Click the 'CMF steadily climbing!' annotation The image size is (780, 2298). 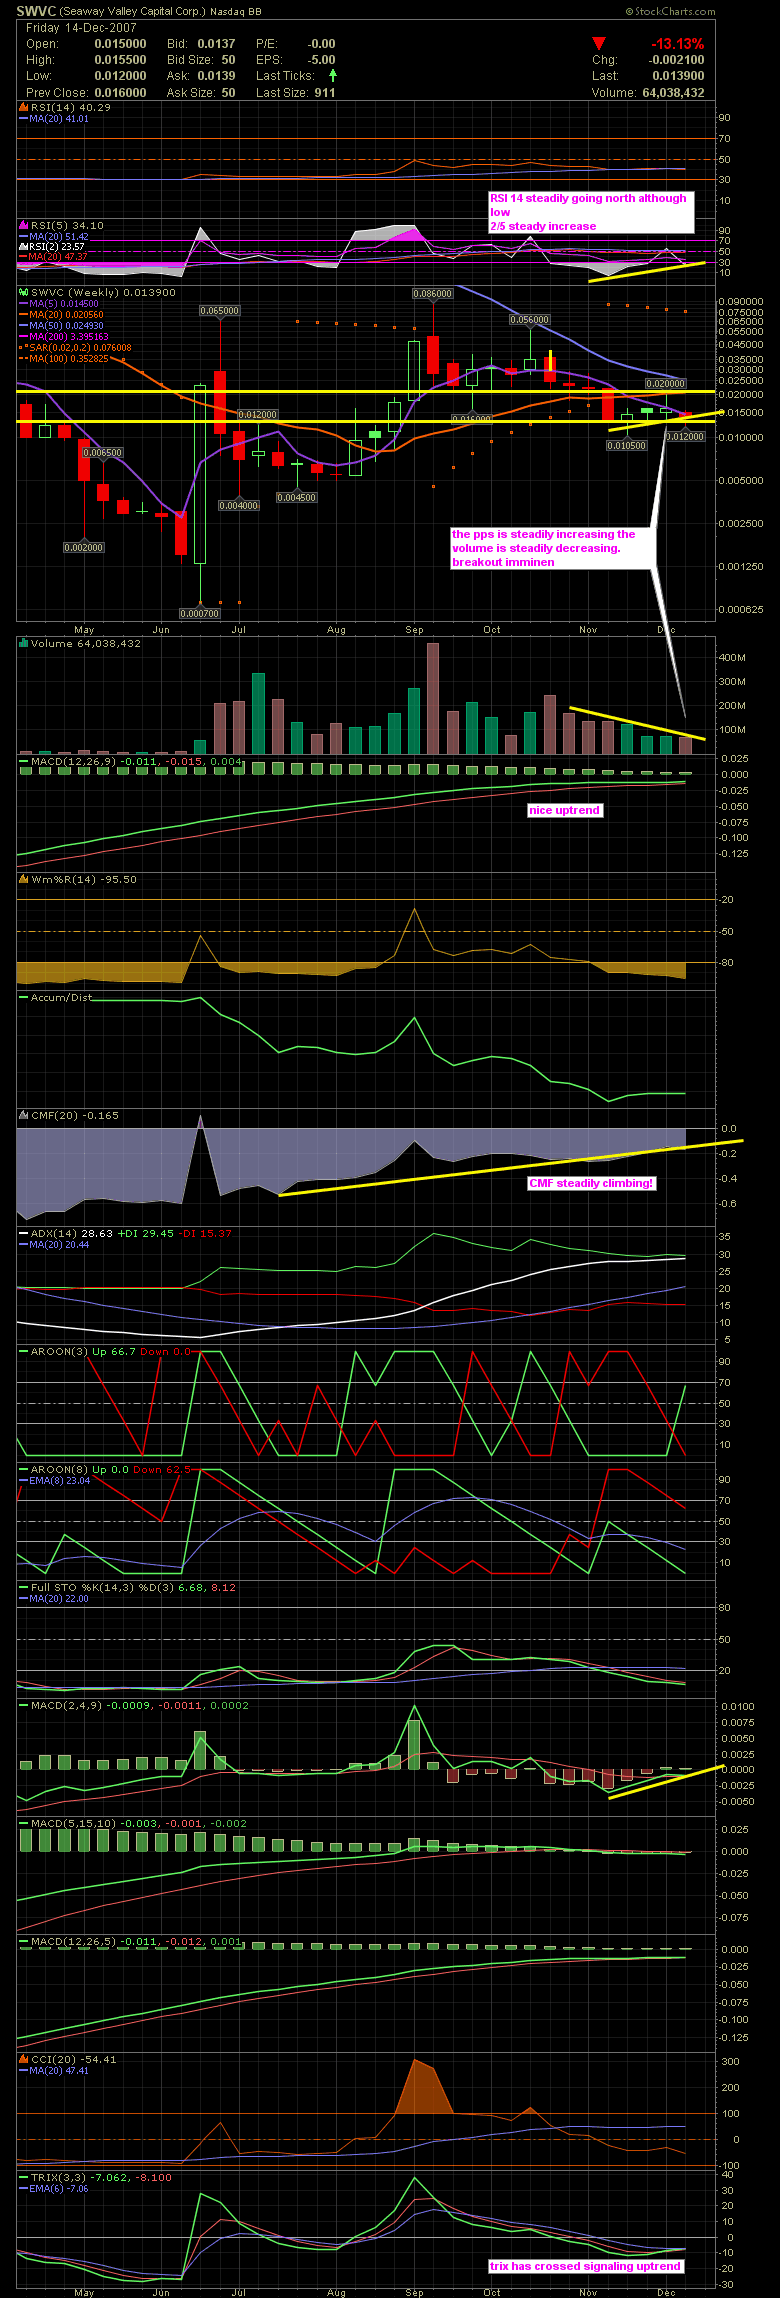591,1183
